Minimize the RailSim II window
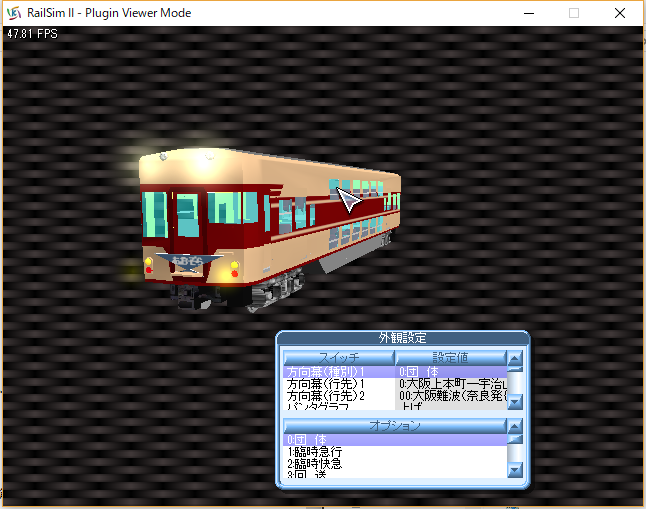This screenshot has width=646, height=509. pos(528,13)
